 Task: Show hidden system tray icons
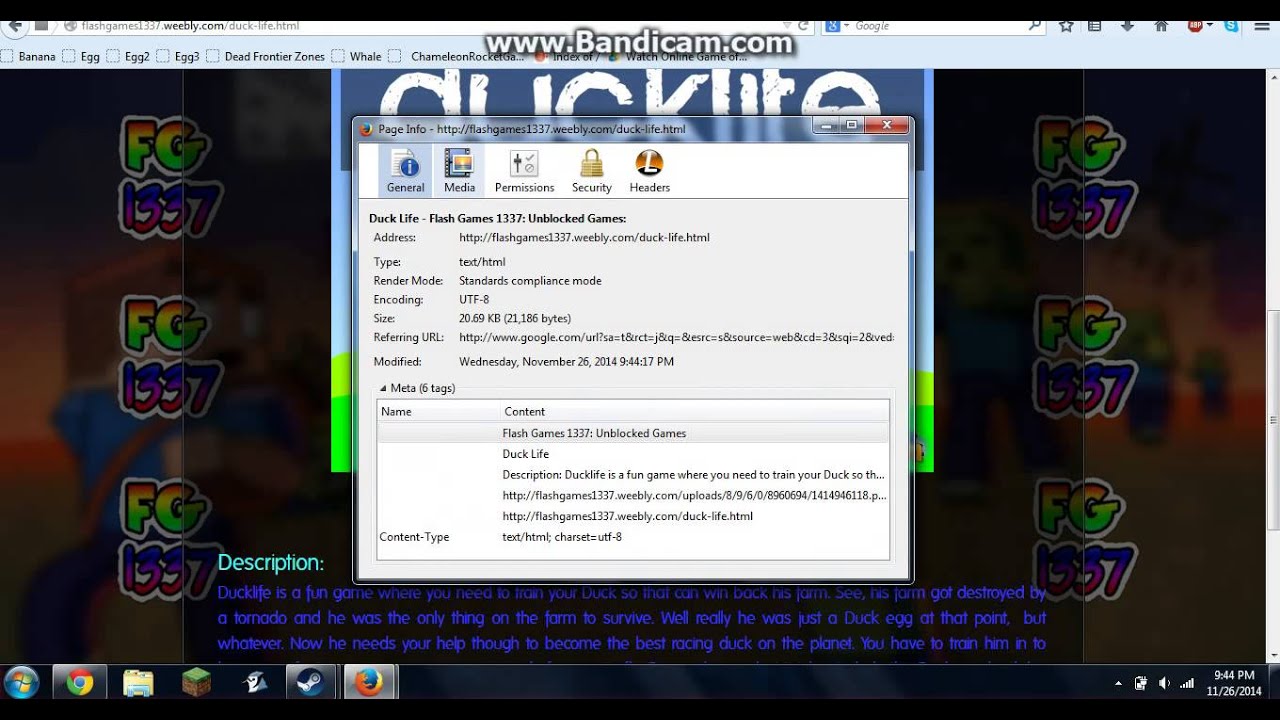click(1118, 684)
